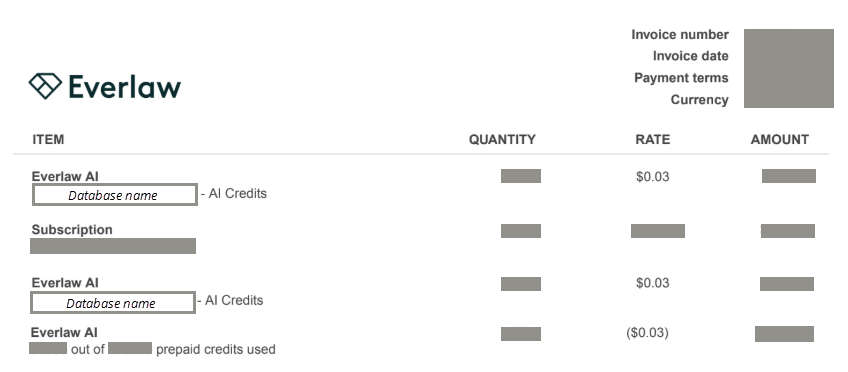This screenshot has width=848, height=372.
Task: Click the AMOUNT column header
Action: (x=779, y=140)
